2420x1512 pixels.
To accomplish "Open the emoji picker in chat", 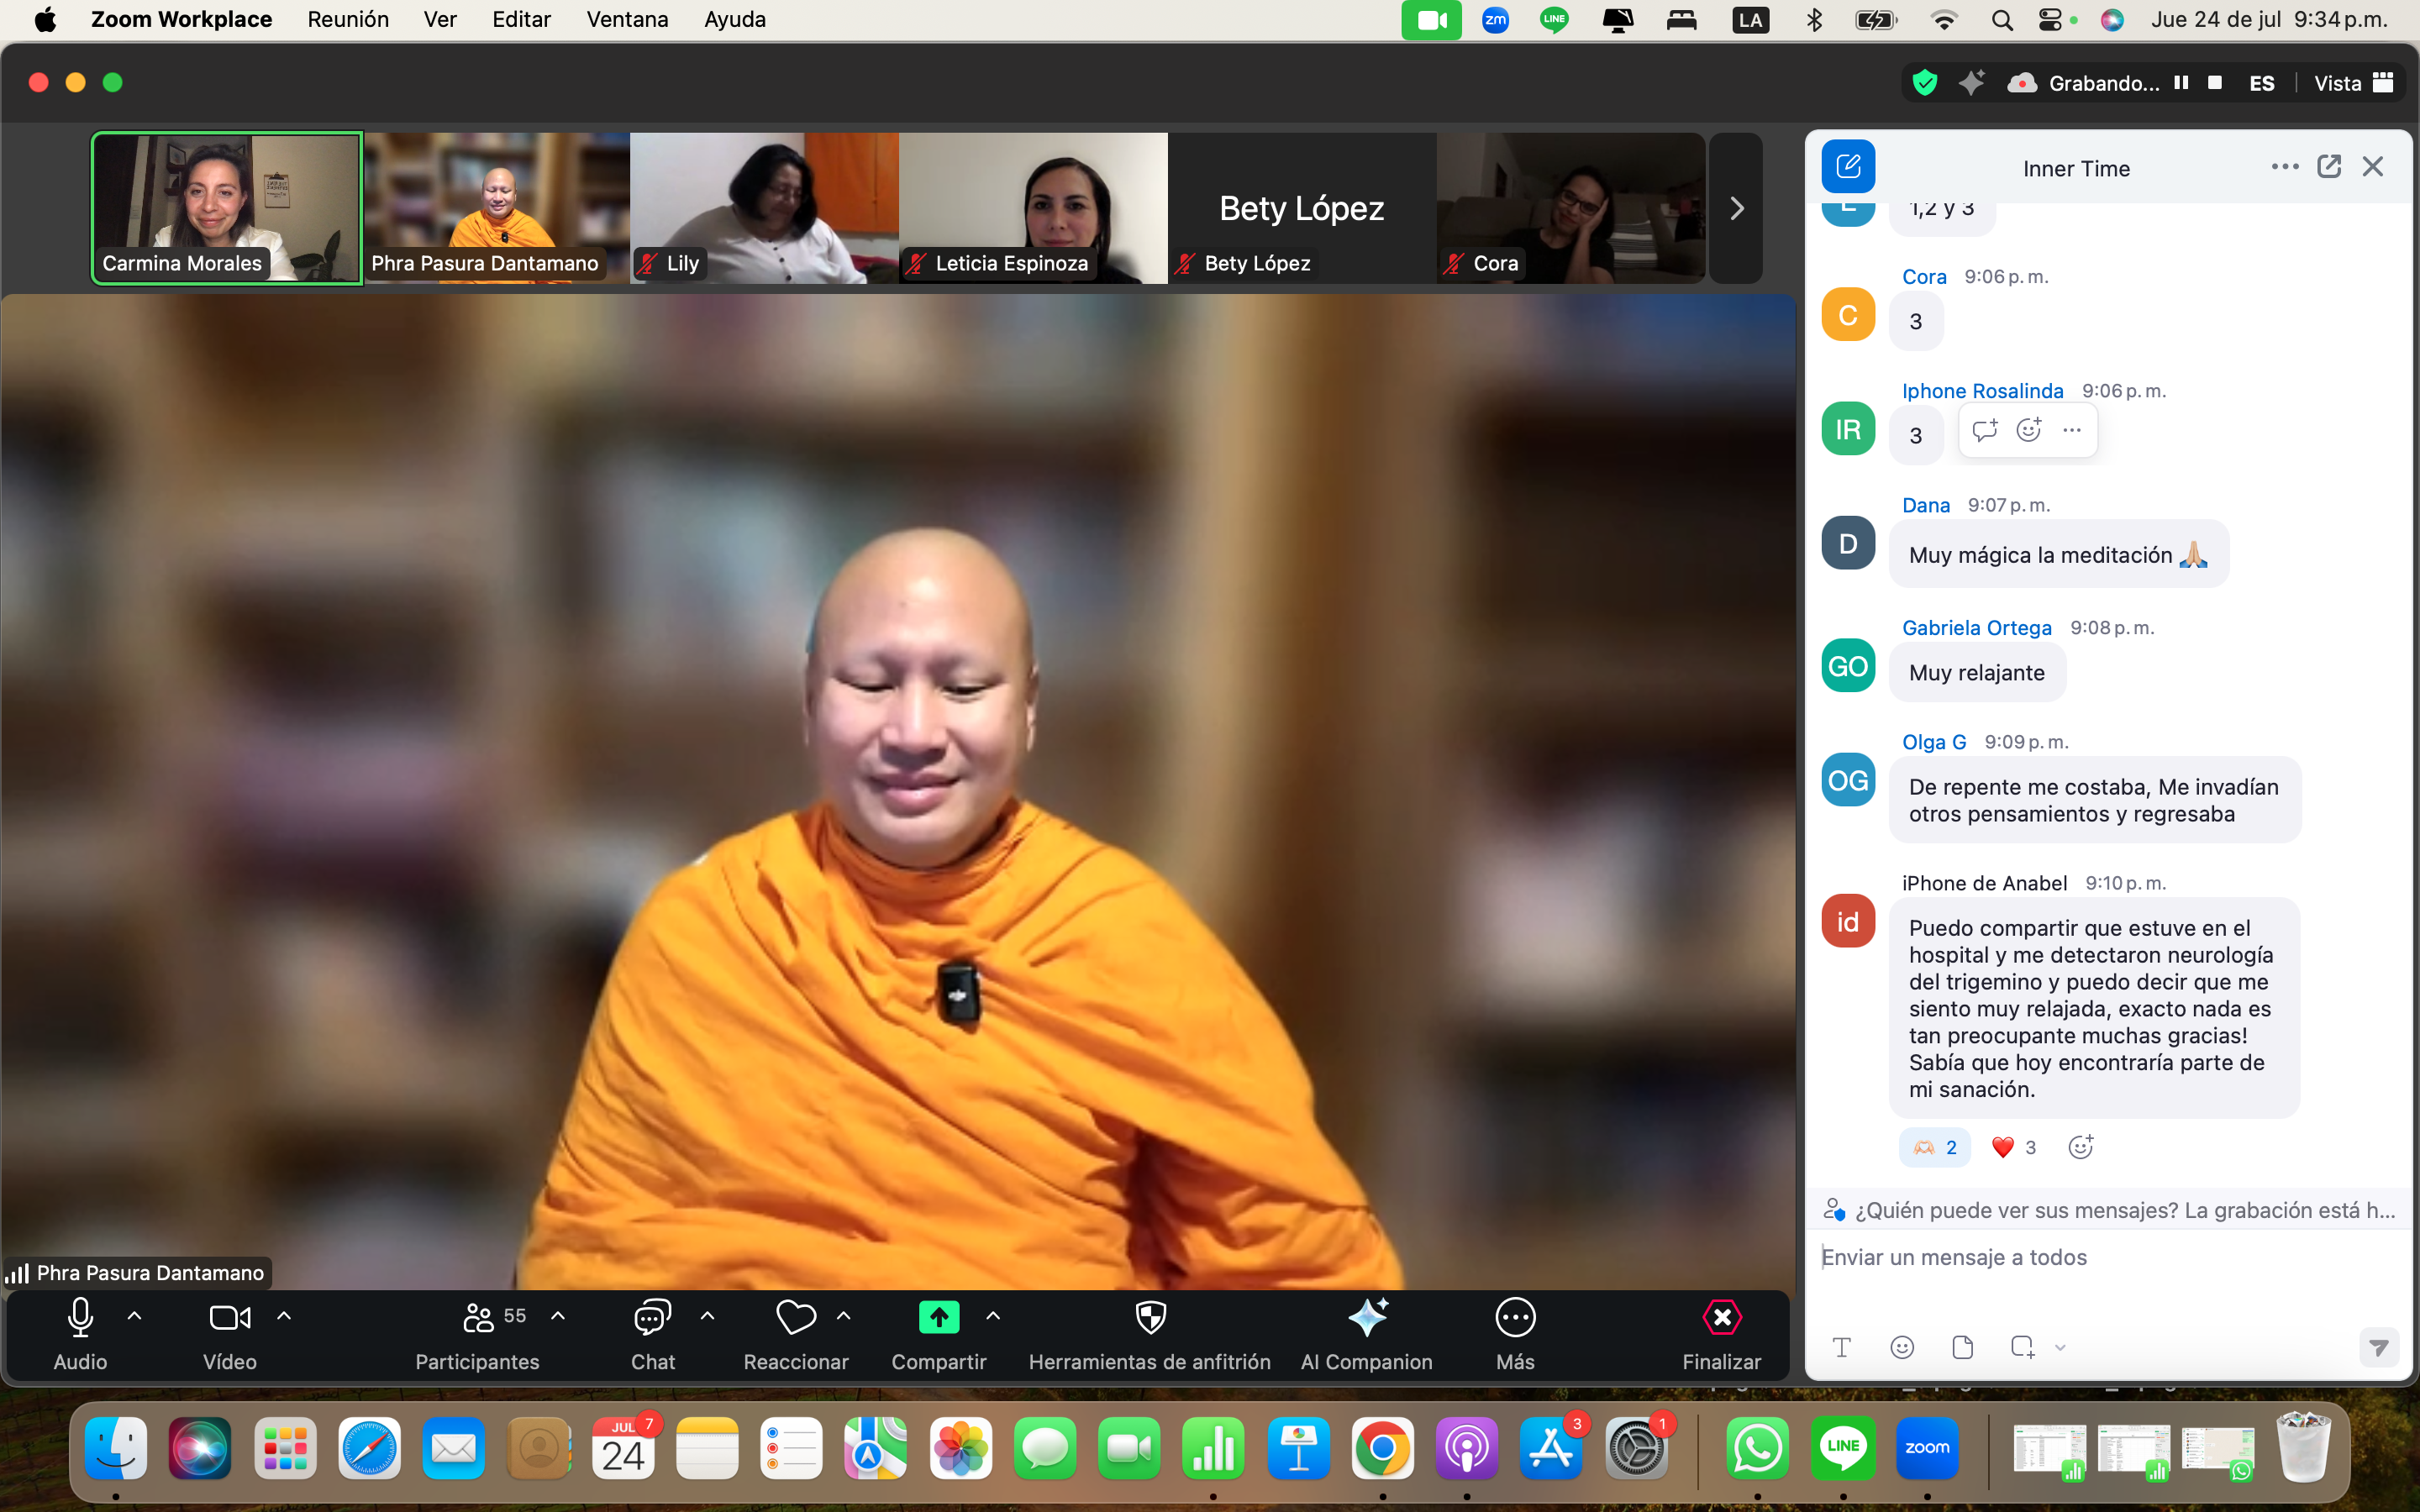I will [x=1902, y=1347].
